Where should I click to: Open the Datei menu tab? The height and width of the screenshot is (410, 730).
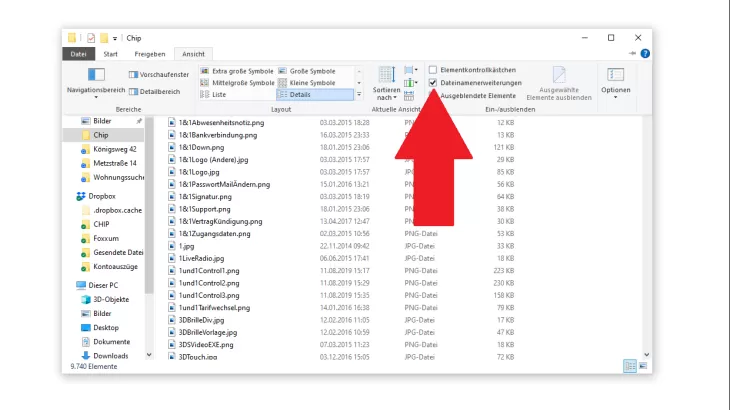[x=80, y=54]
